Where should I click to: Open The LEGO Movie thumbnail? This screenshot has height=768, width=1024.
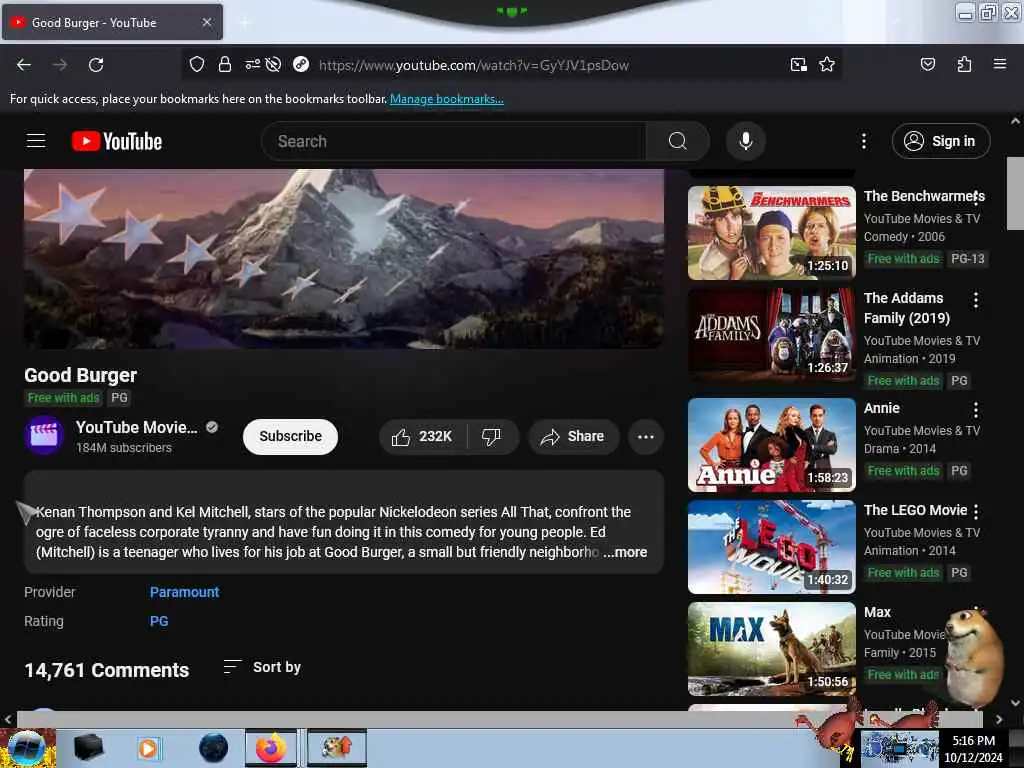[x=771, y=547]
